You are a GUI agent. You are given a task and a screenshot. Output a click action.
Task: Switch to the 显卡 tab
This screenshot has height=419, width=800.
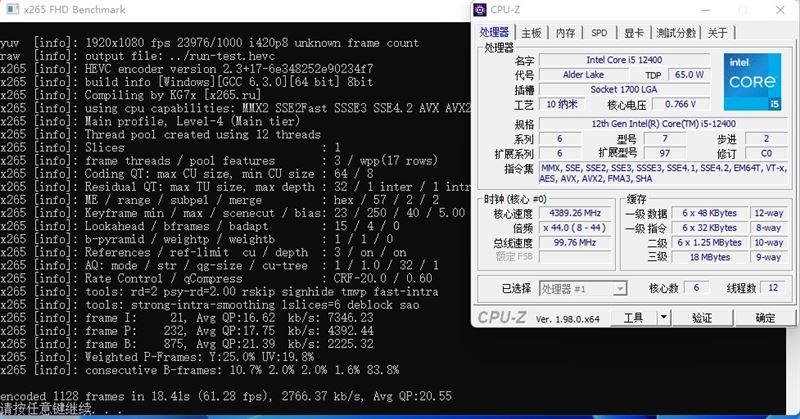(x=634, y=33)
